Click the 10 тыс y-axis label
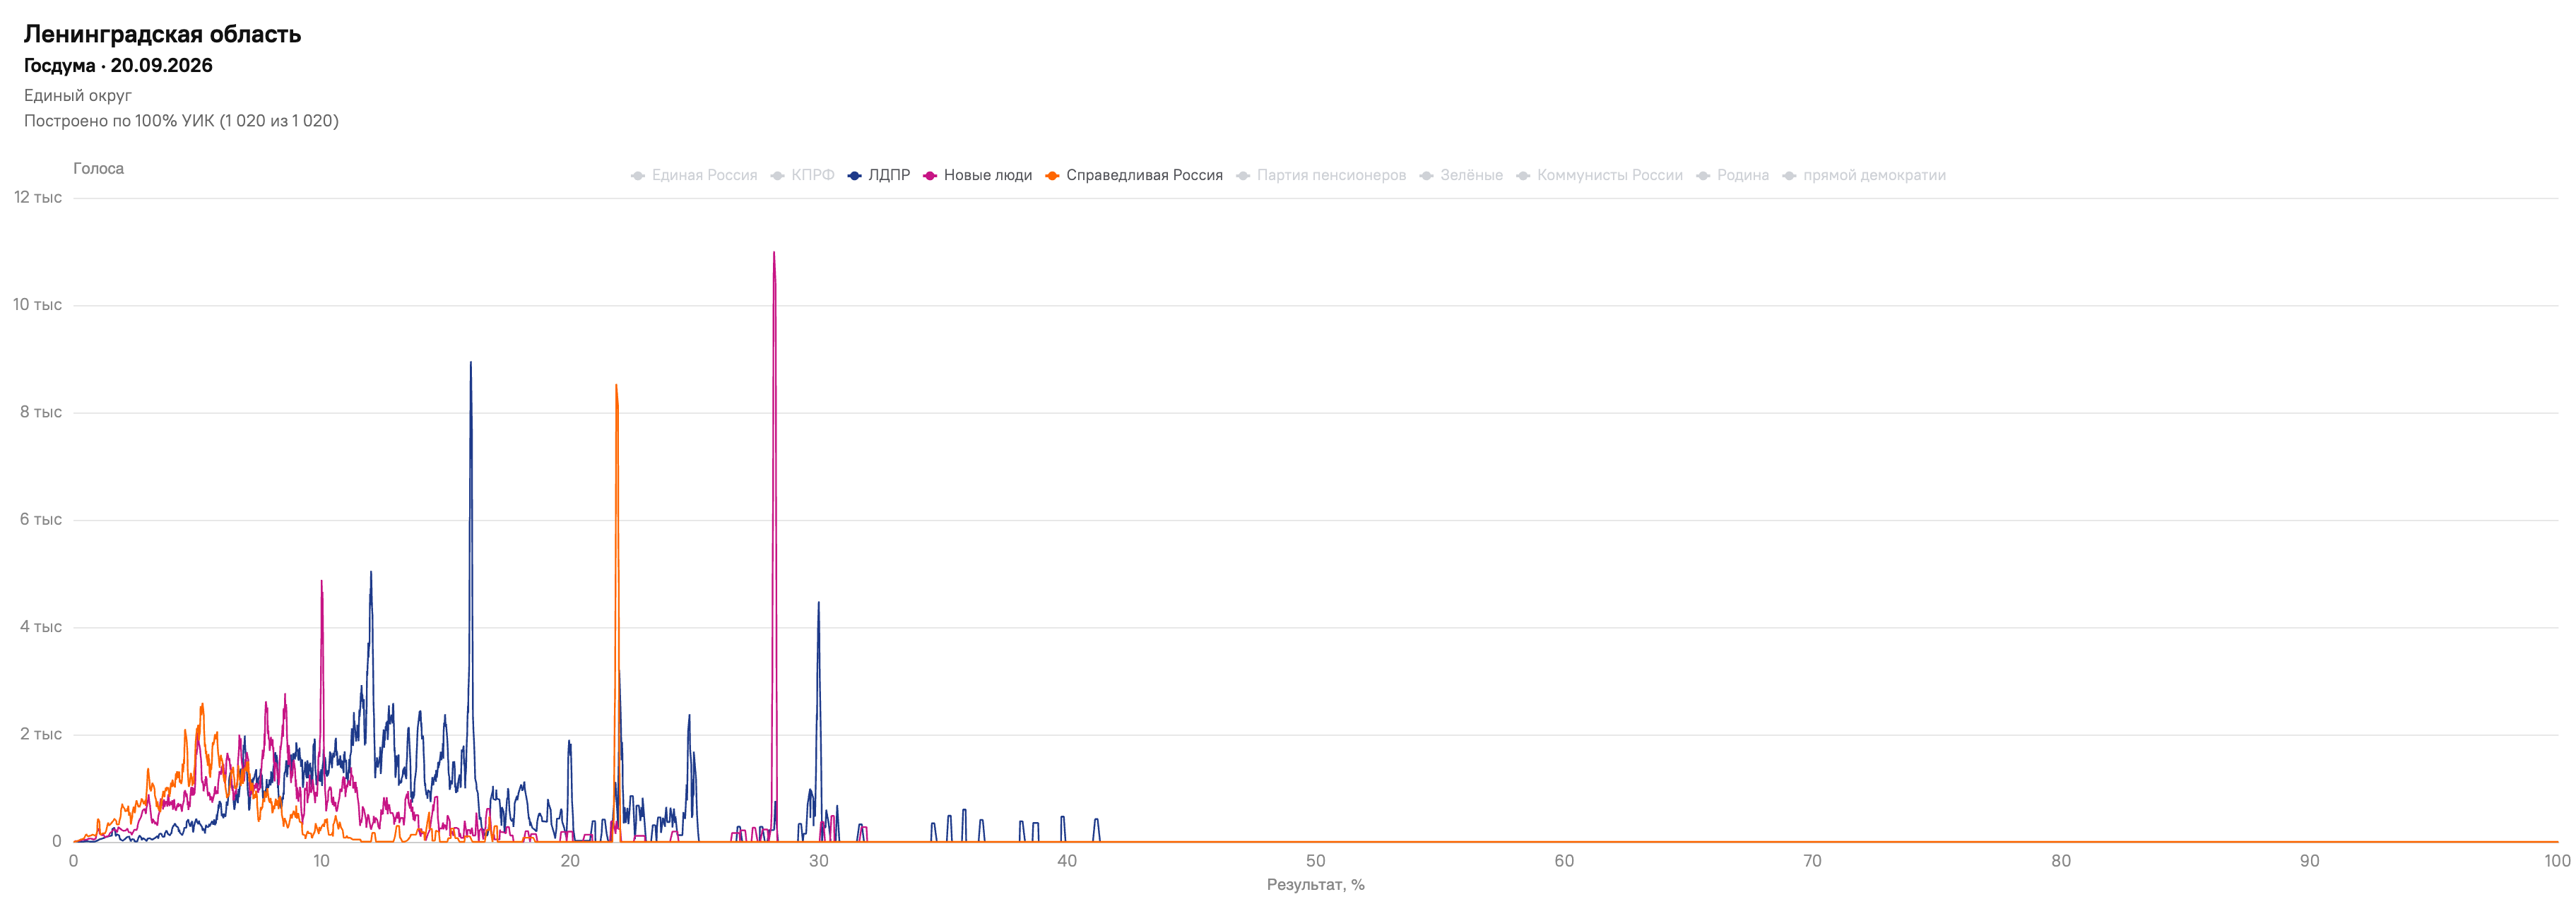The image size is (2576, 904). 38,305
